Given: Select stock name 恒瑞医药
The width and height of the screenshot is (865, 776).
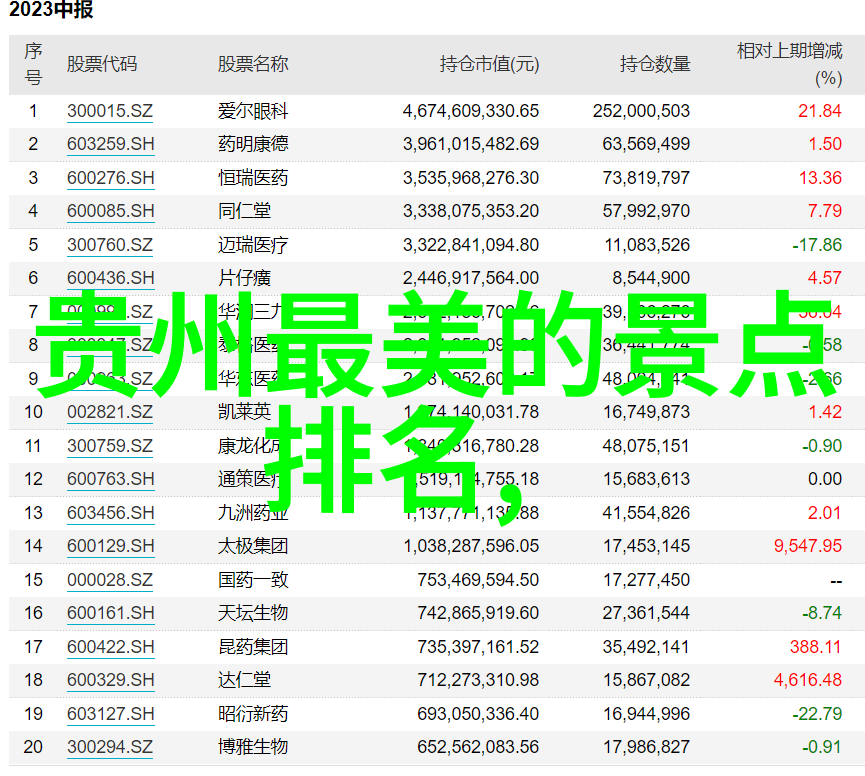Looking at the screenshot, I should [x=253, y=178].
